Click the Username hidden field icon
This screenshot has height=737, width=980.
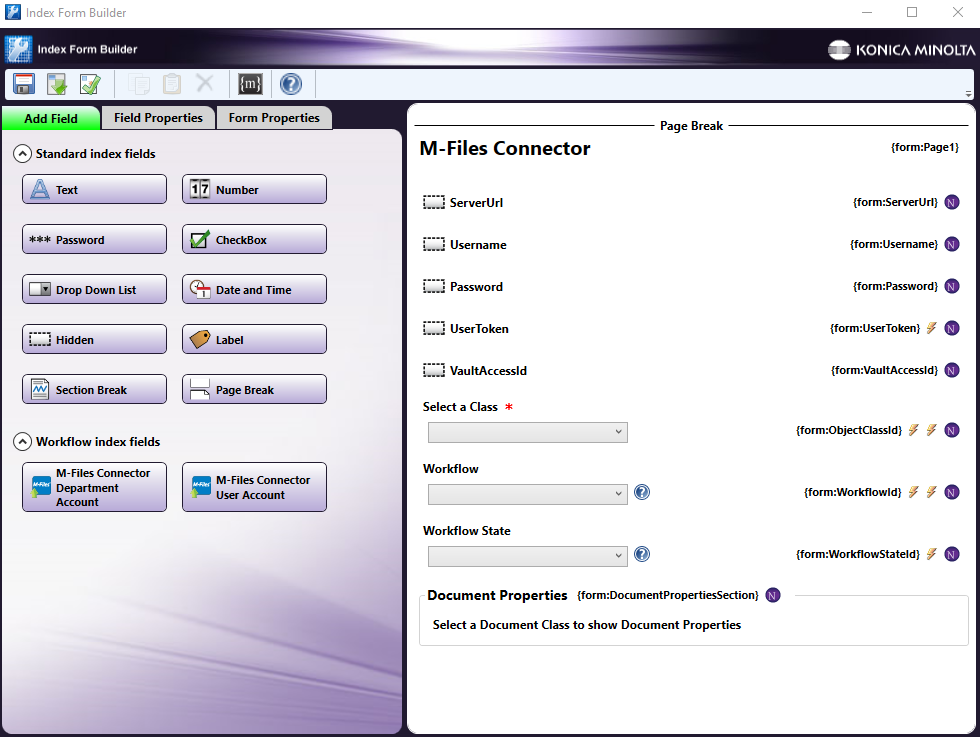[x=434, y=244]
